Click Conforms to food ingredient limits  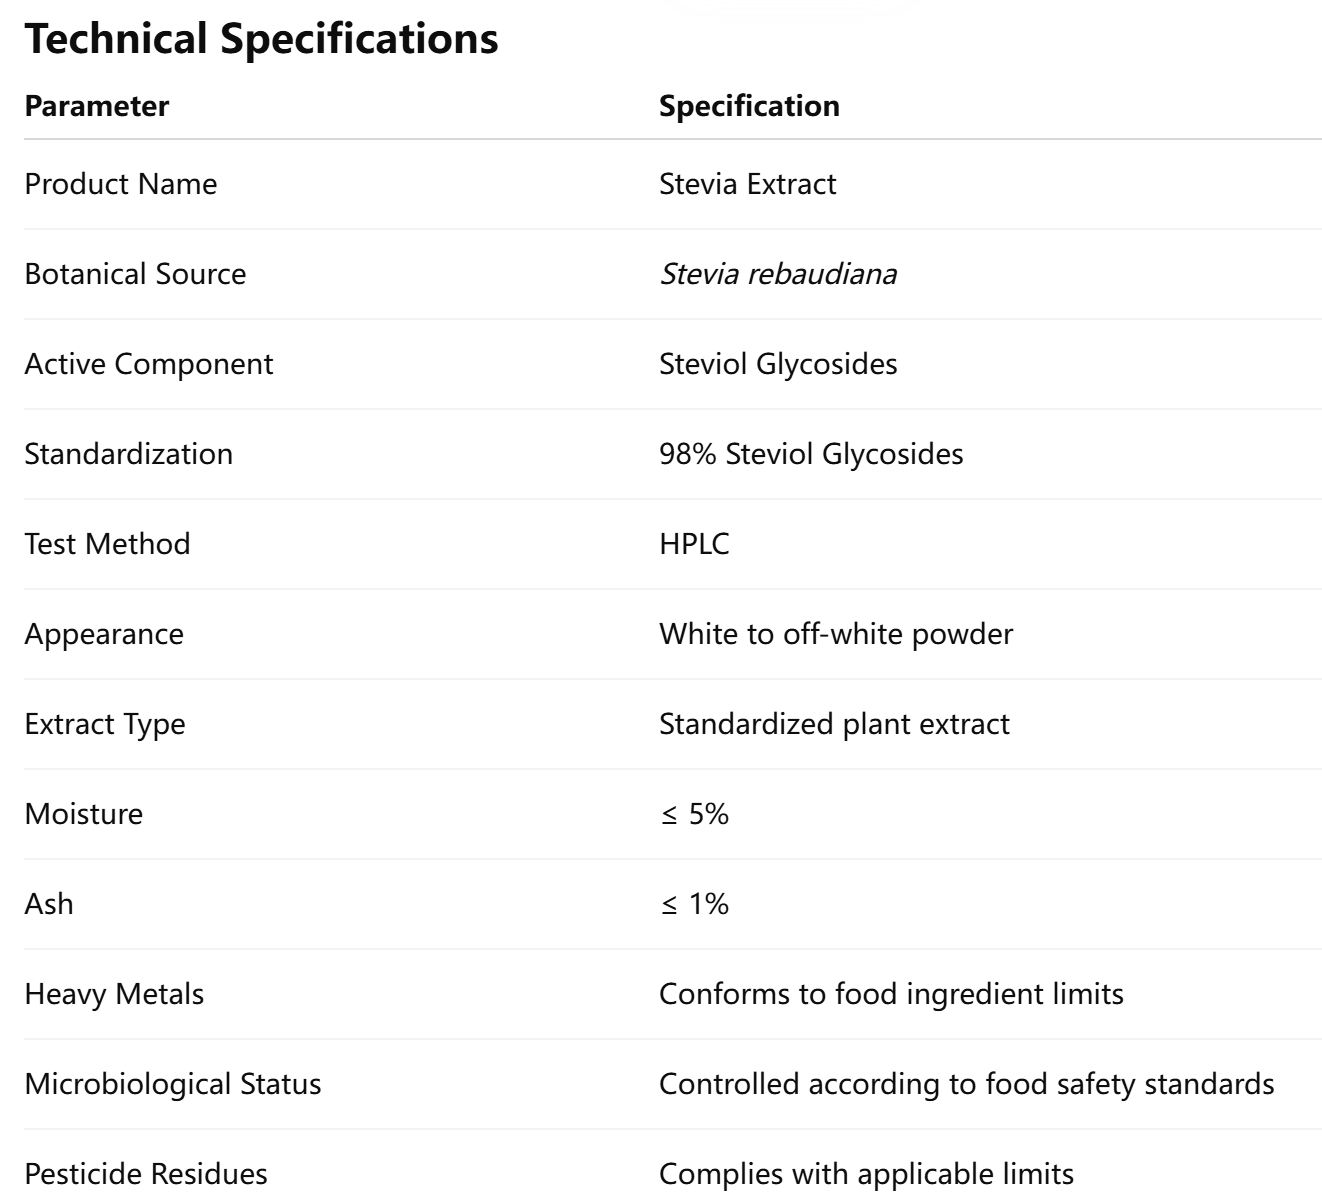pyautogui.click(x=891, y=994)
